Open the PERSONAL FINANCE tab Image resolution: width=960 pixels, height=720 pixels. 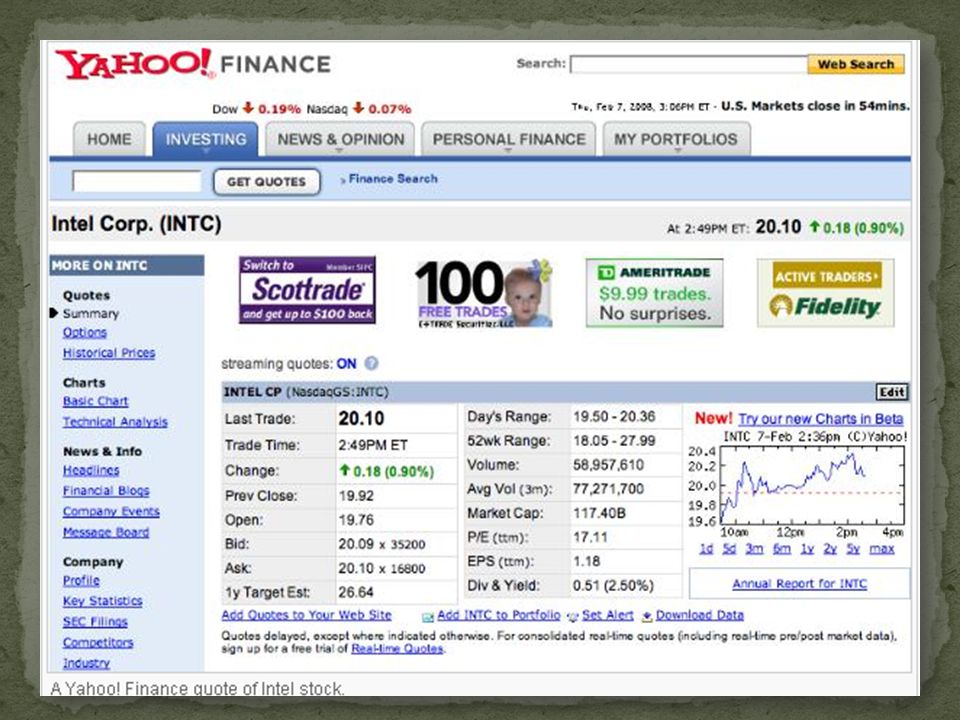pos(509,139)
